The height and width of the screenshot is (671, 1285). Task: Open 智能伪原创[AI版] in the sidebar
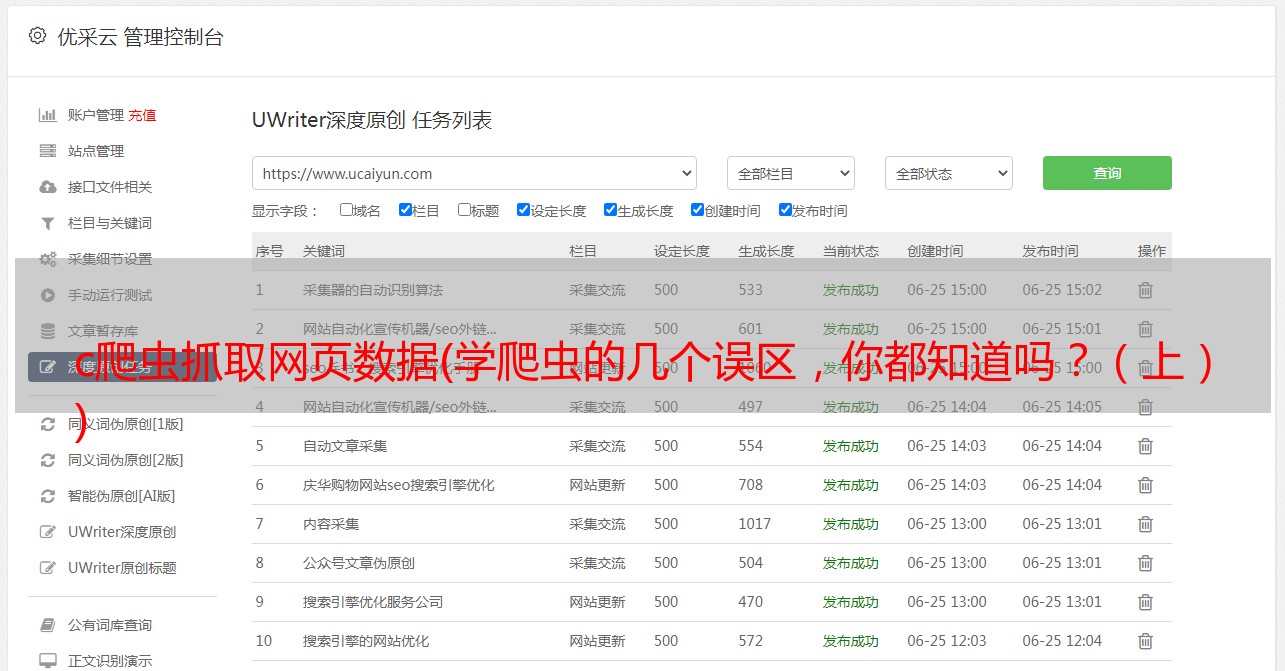tap(122, 496)
